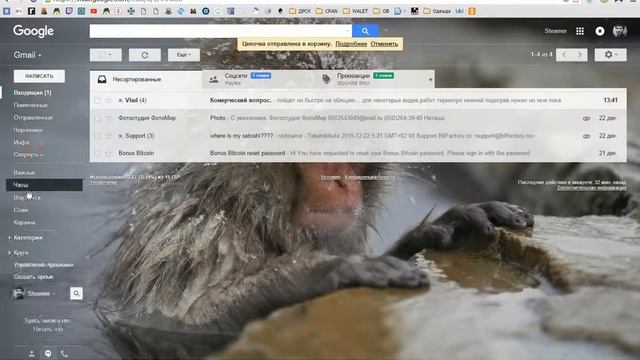Open the 'where is my satoshi????' email

[x=358, y=136]
